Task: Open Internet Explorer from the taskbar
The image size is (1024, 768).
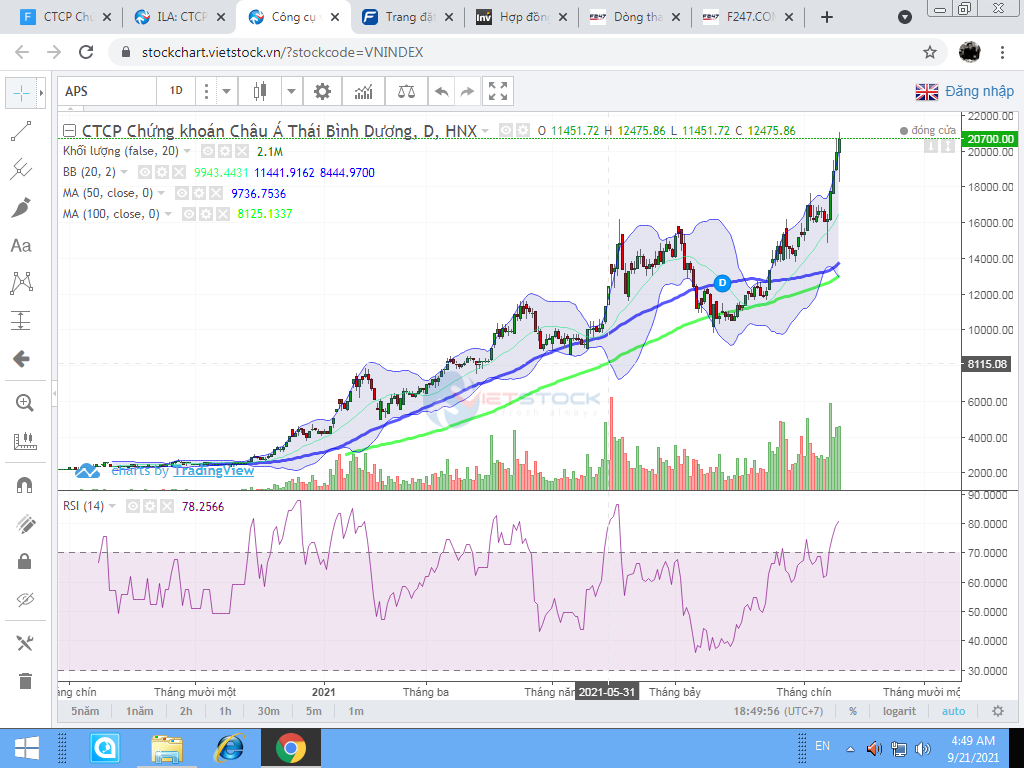Action: [229, 748]
